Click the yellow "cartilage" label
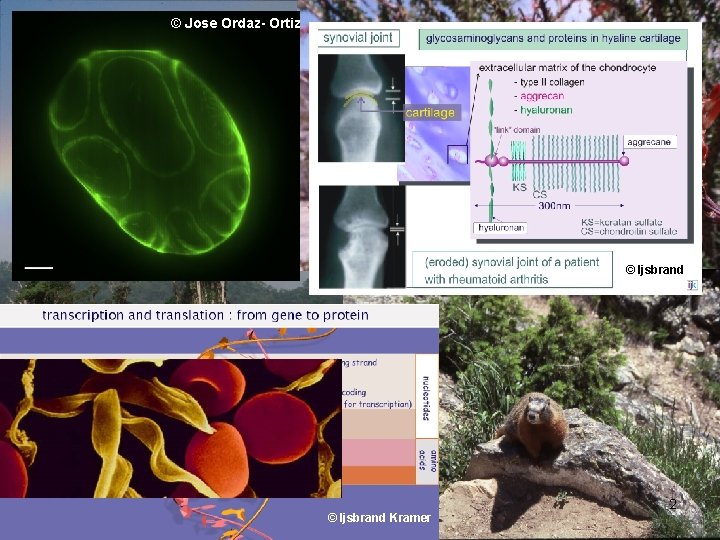 coord(430,113)
